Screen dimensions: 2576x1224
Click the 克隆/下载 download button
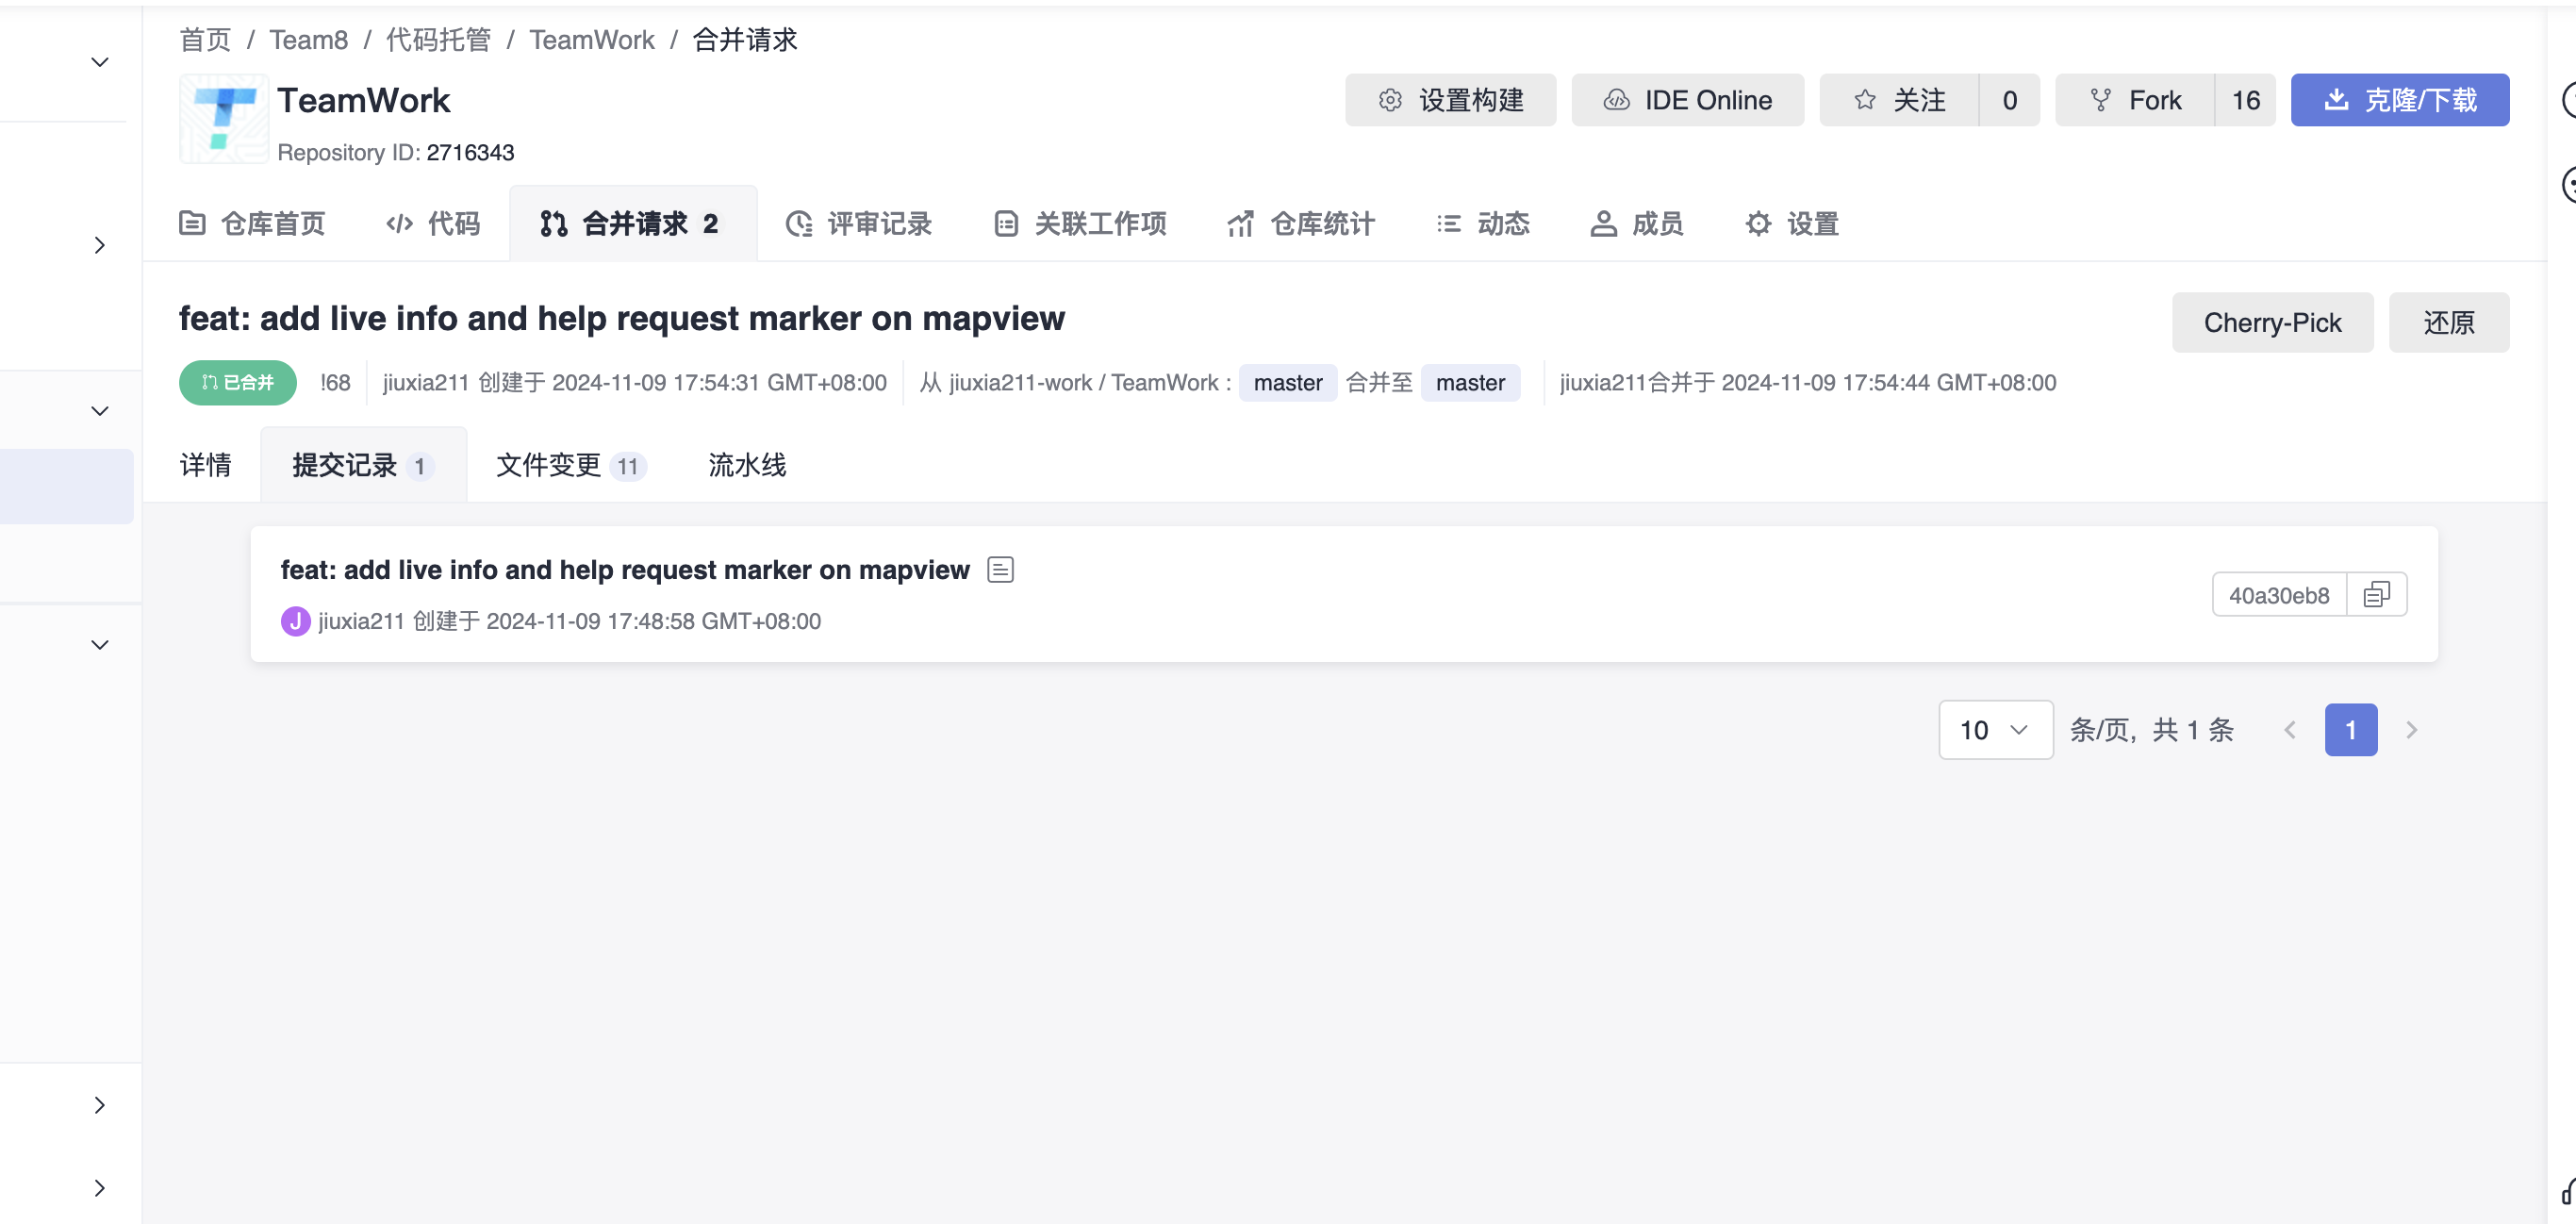(x=2399, y=100)
